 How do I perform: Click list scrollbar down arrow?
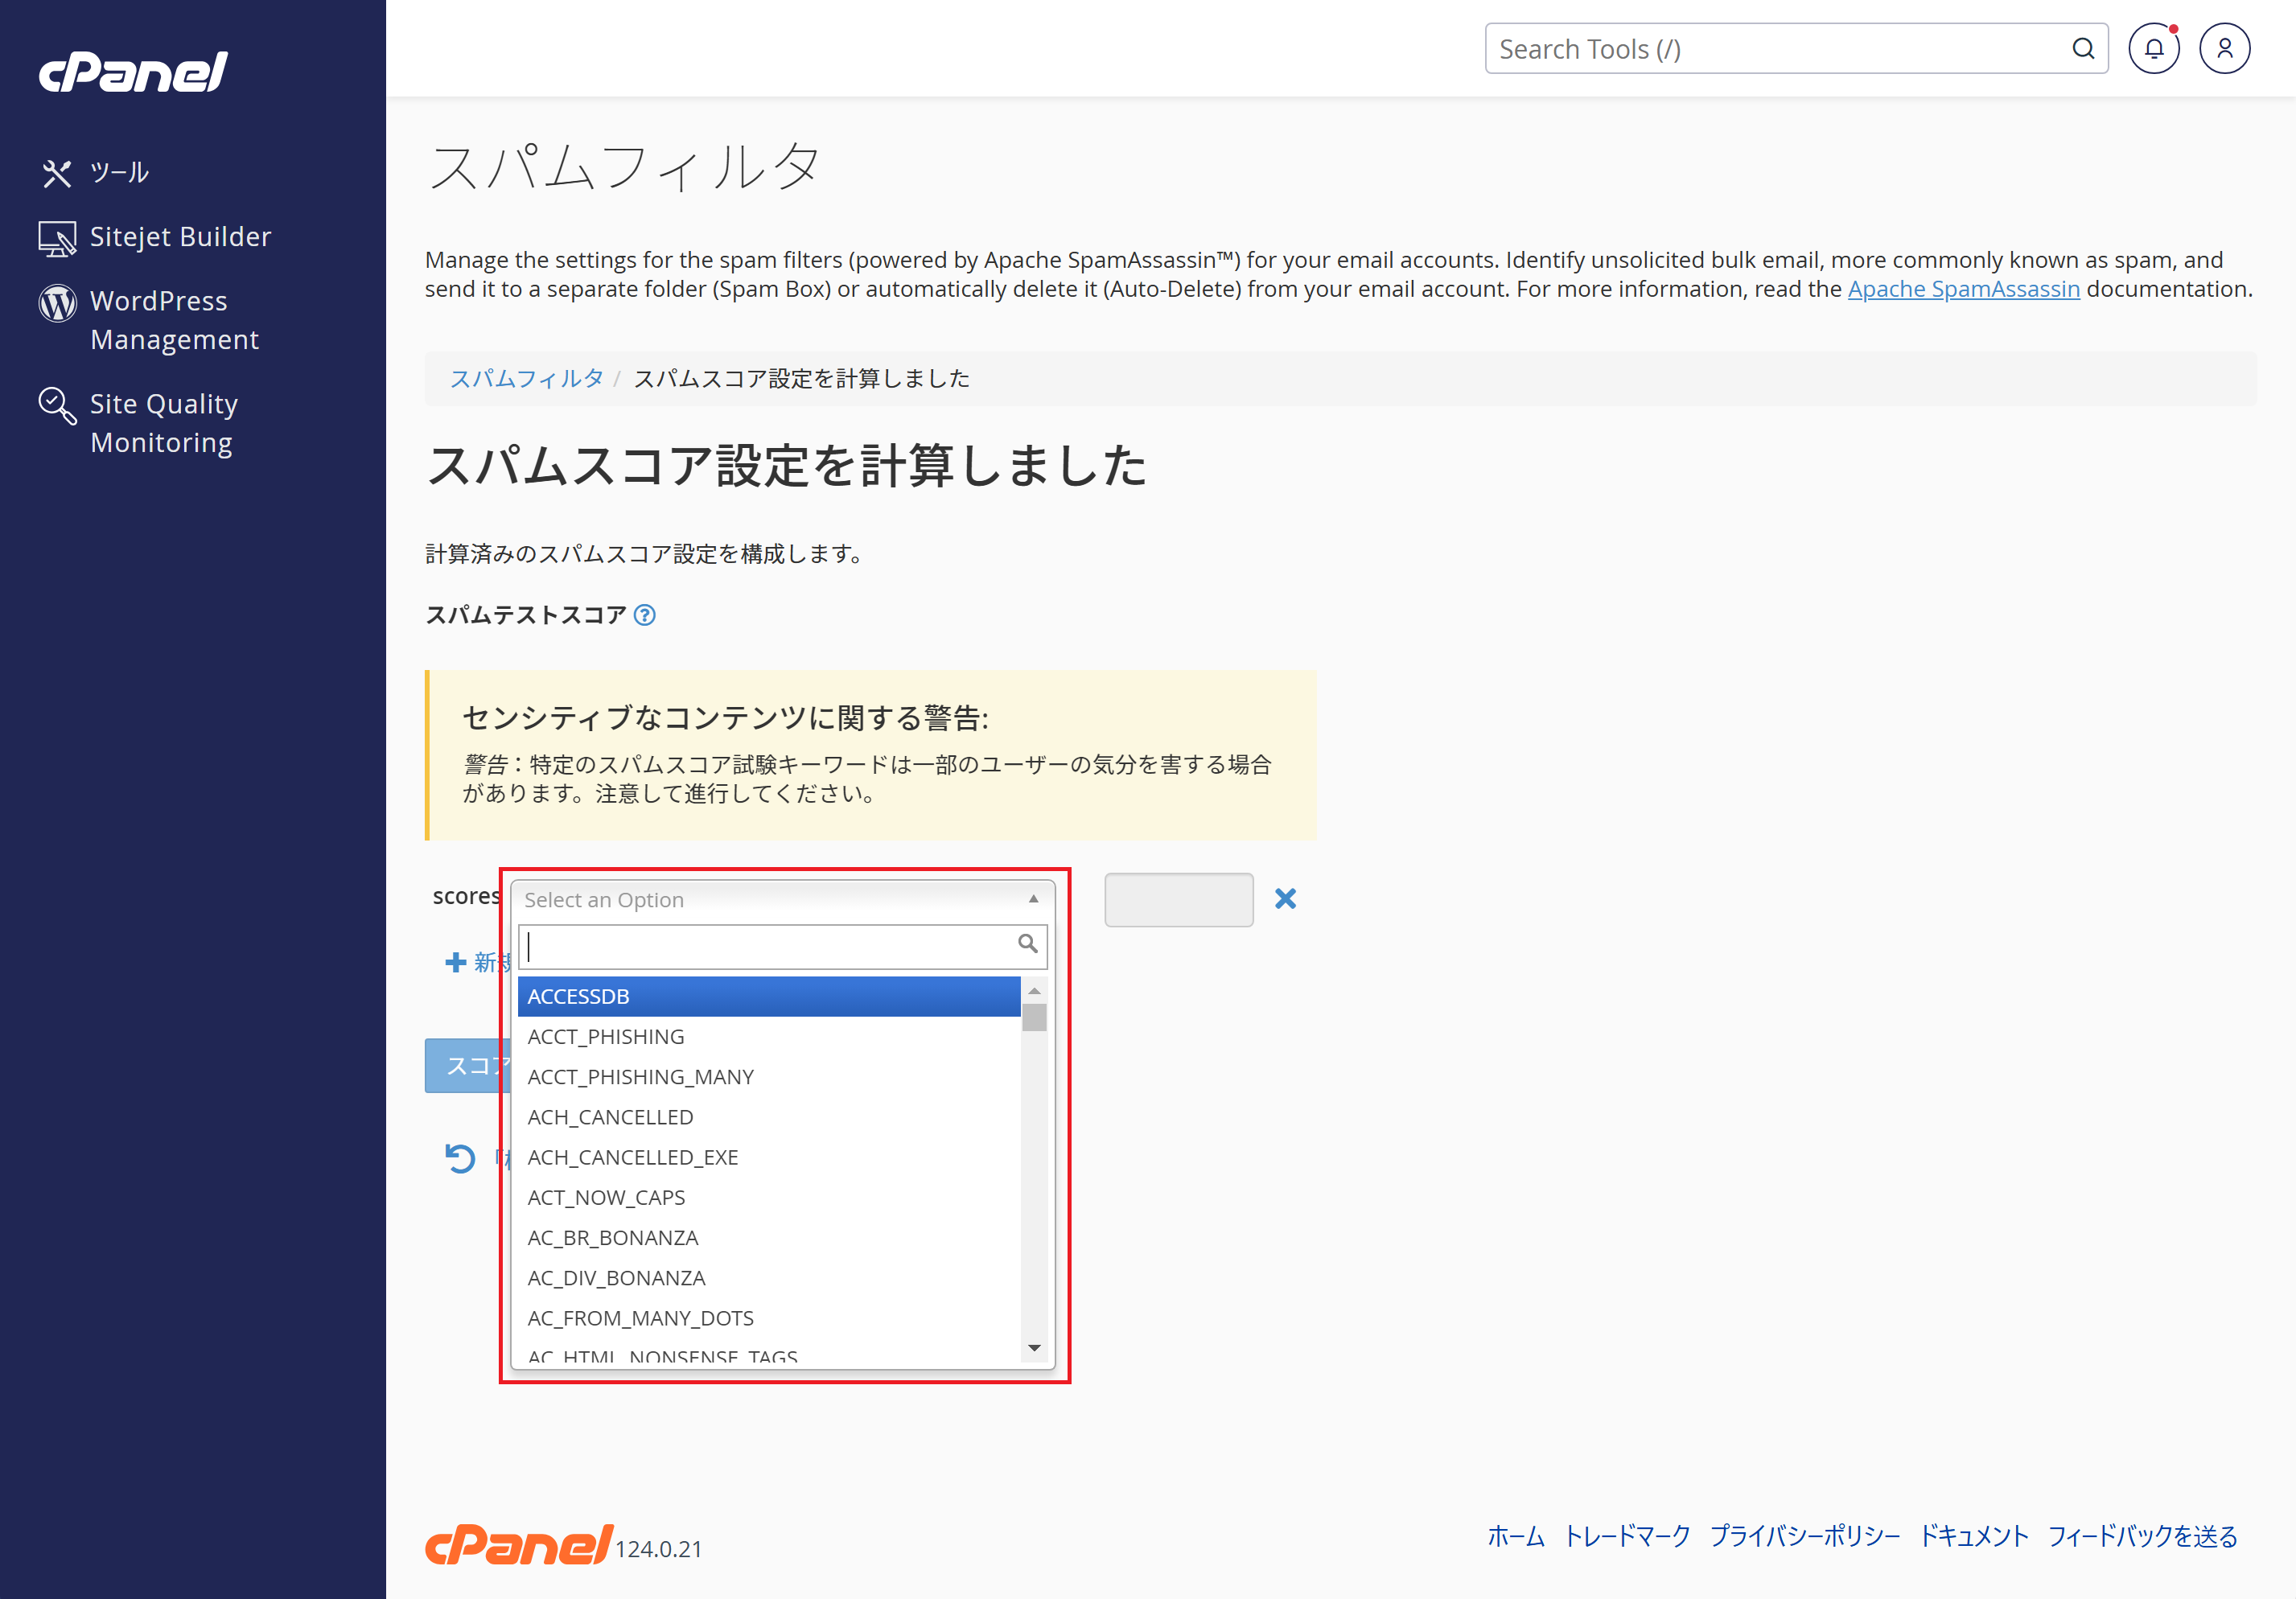click(x=1034, y=1348)
